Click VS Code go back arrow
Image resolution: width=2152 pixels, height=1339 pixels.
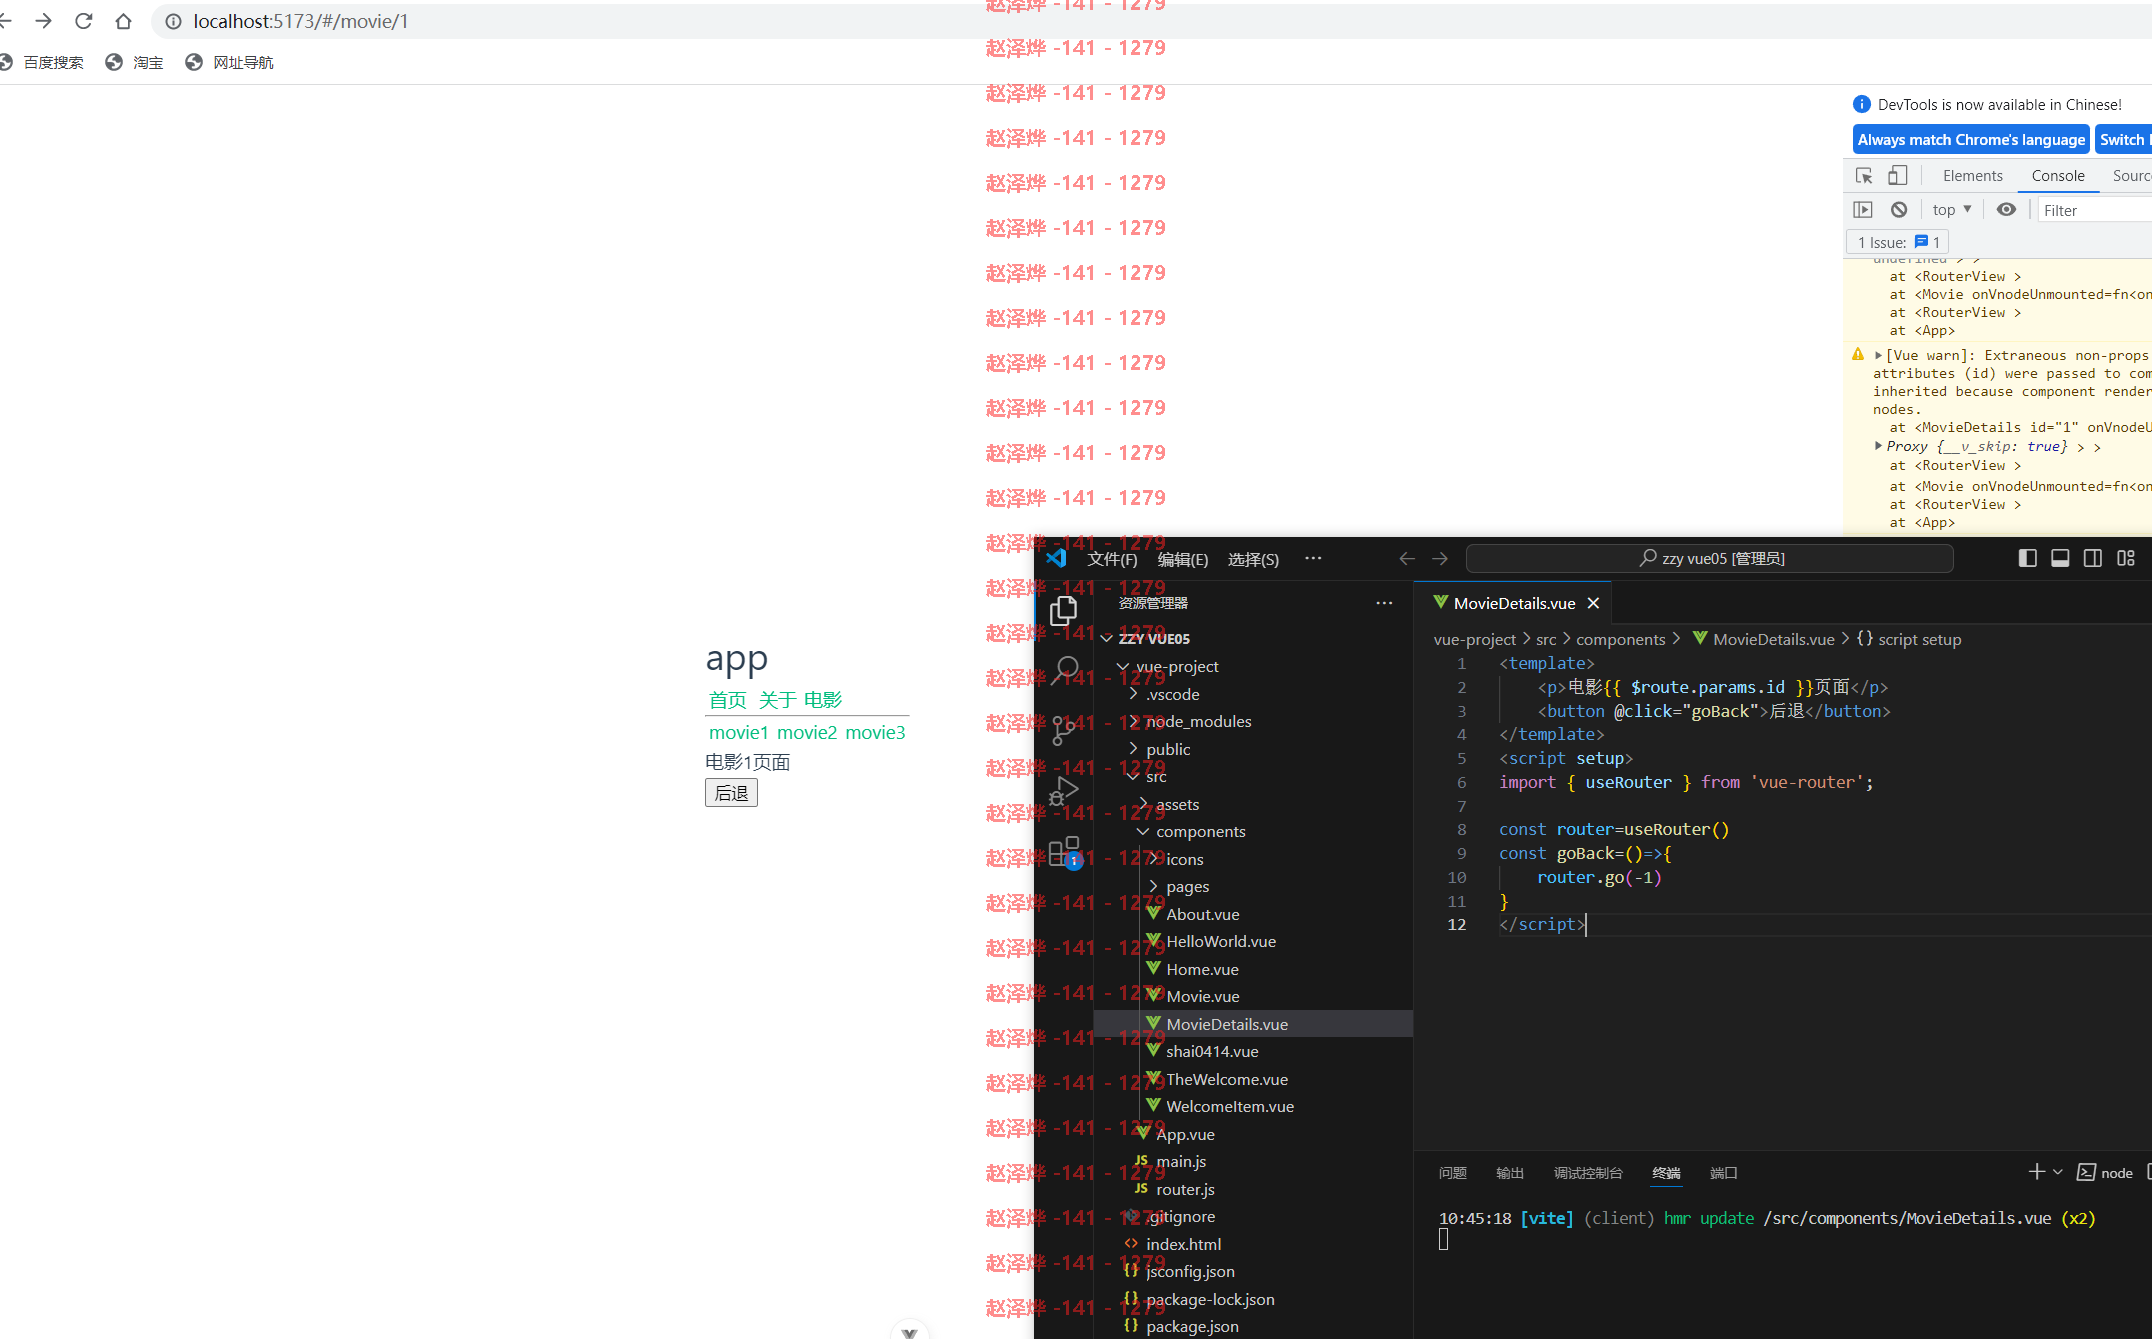[x=1407, y=558]
